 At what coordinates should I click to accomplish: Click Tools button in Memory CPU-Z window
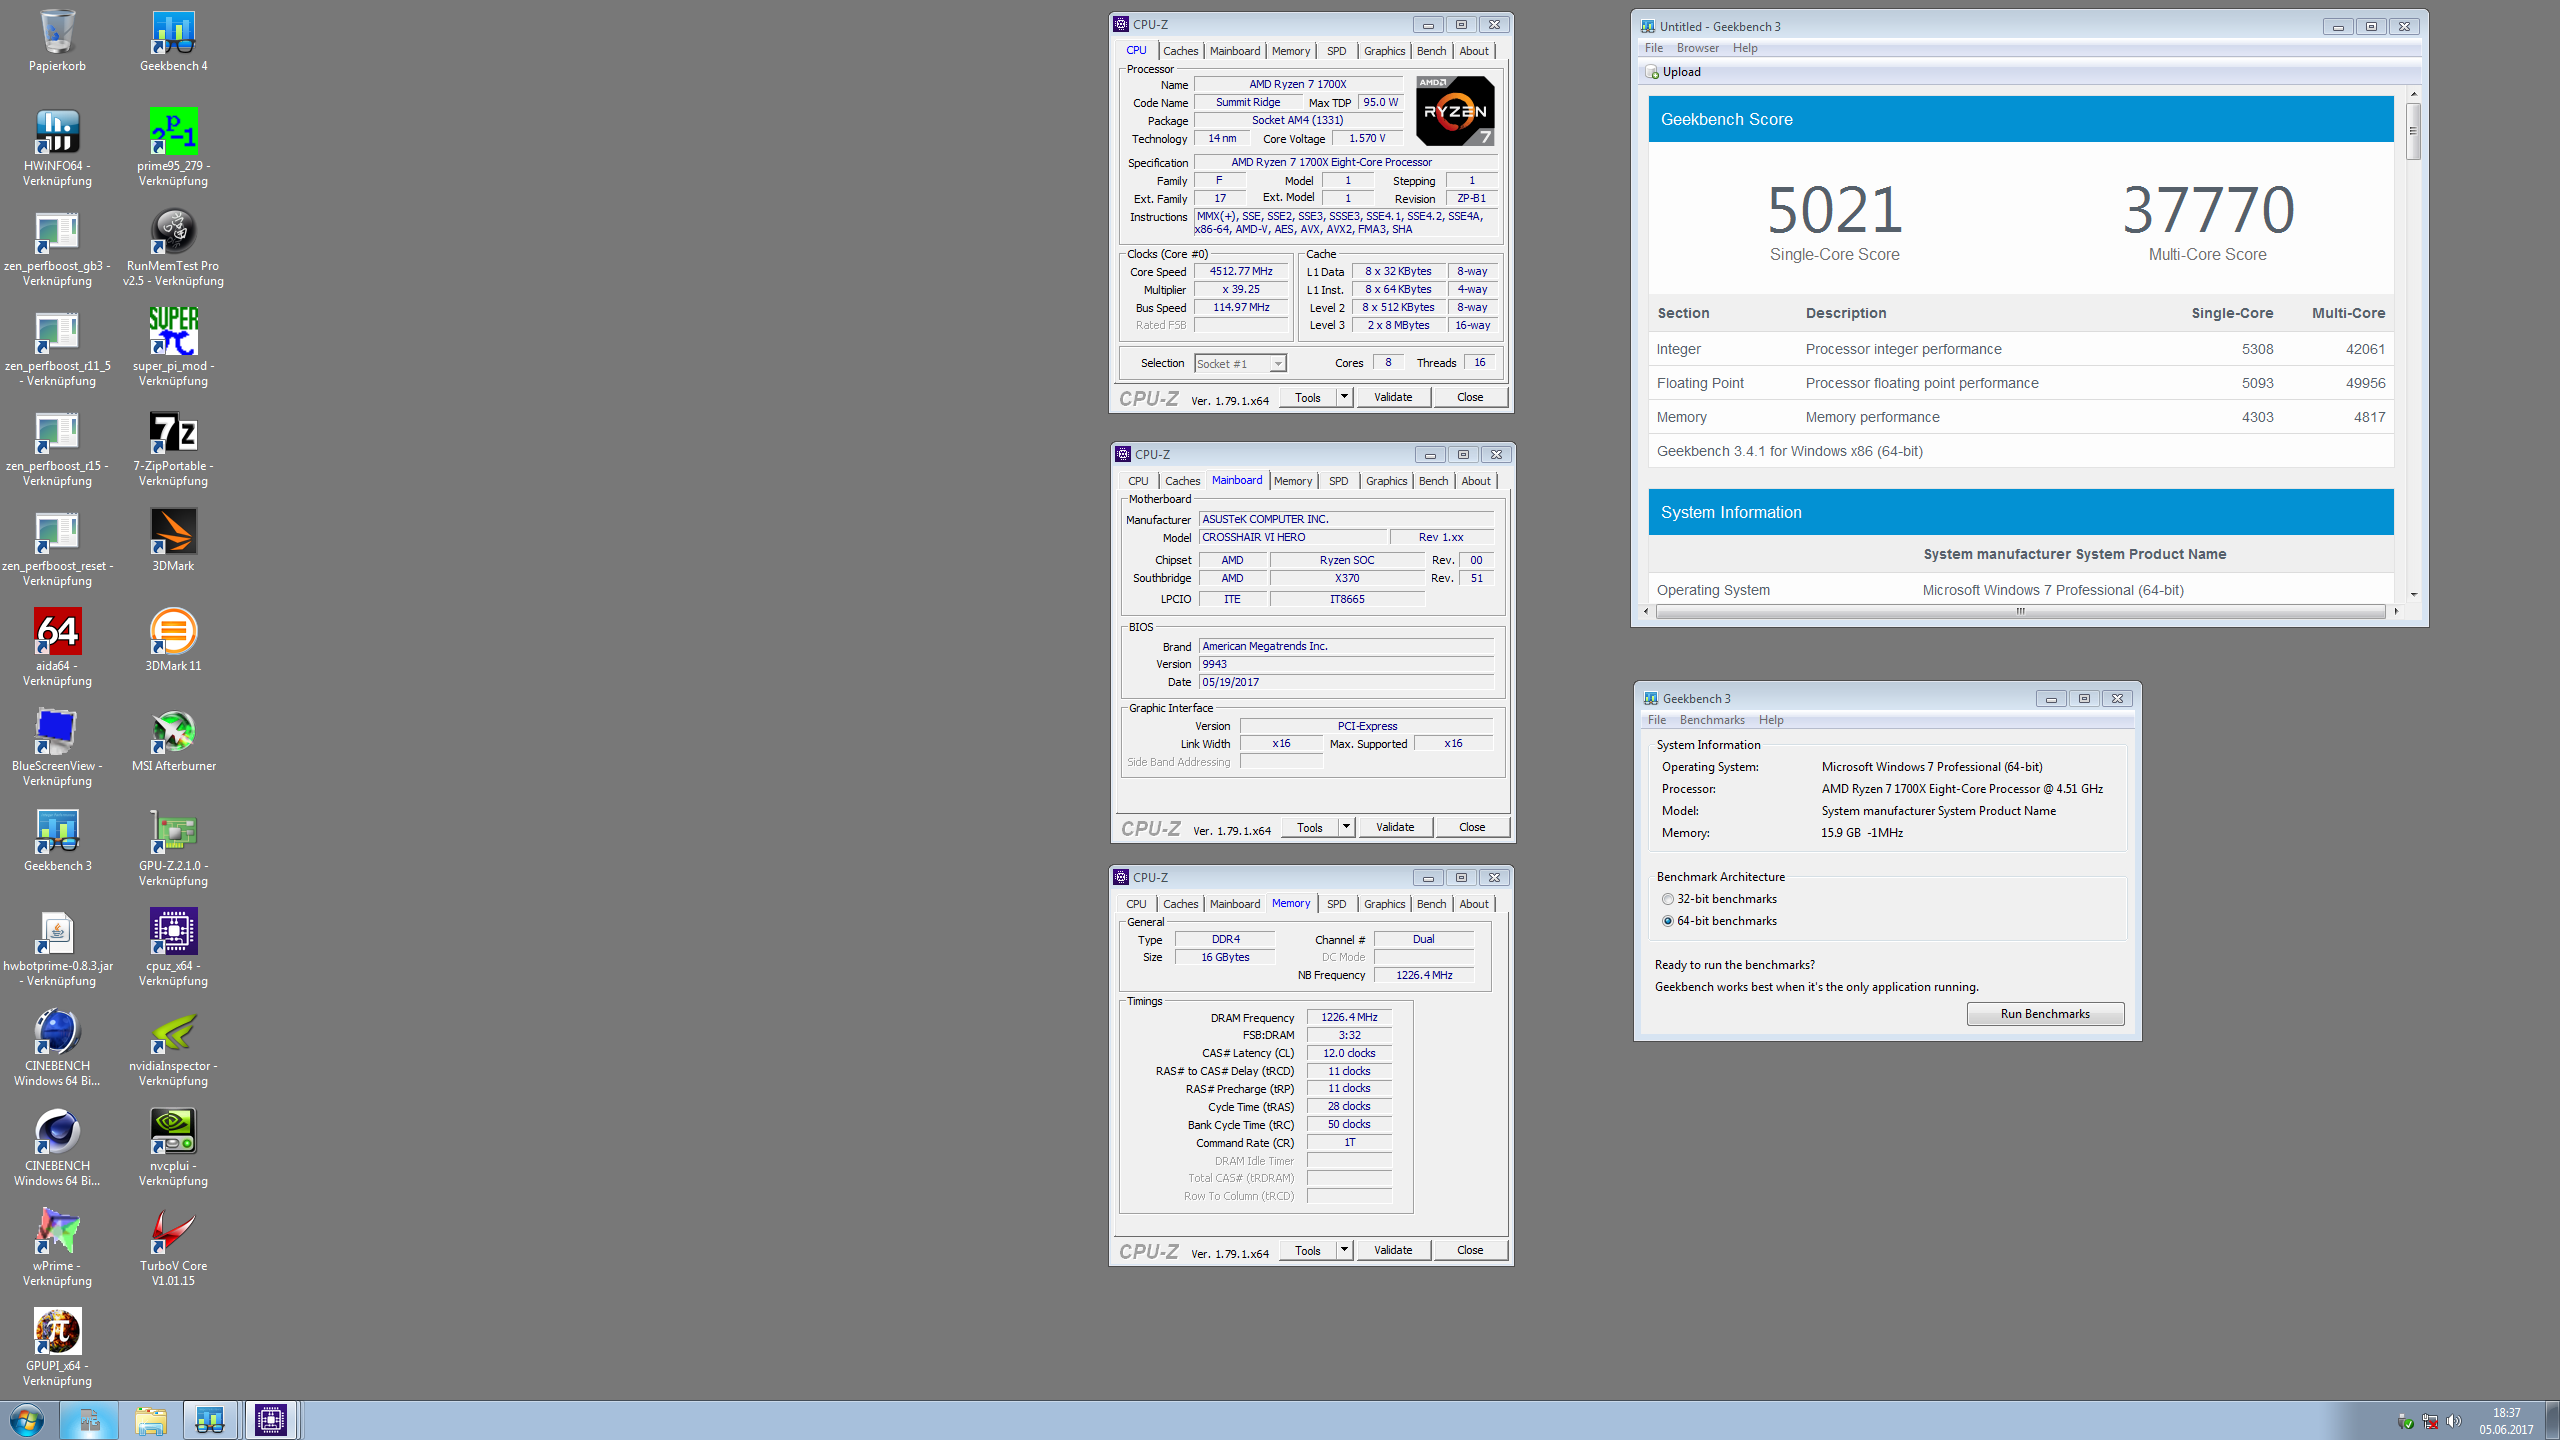(1308, 1250)
